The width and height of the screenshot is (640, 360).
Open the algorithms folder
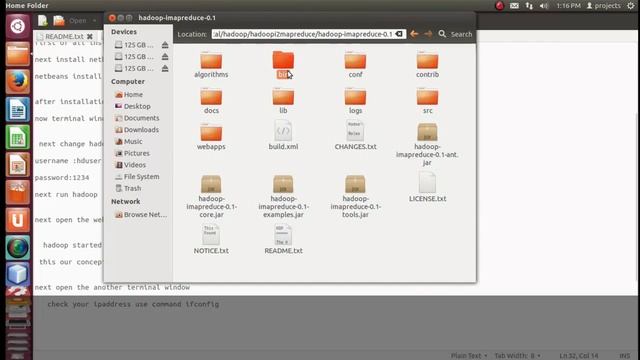tap(211, 64)
